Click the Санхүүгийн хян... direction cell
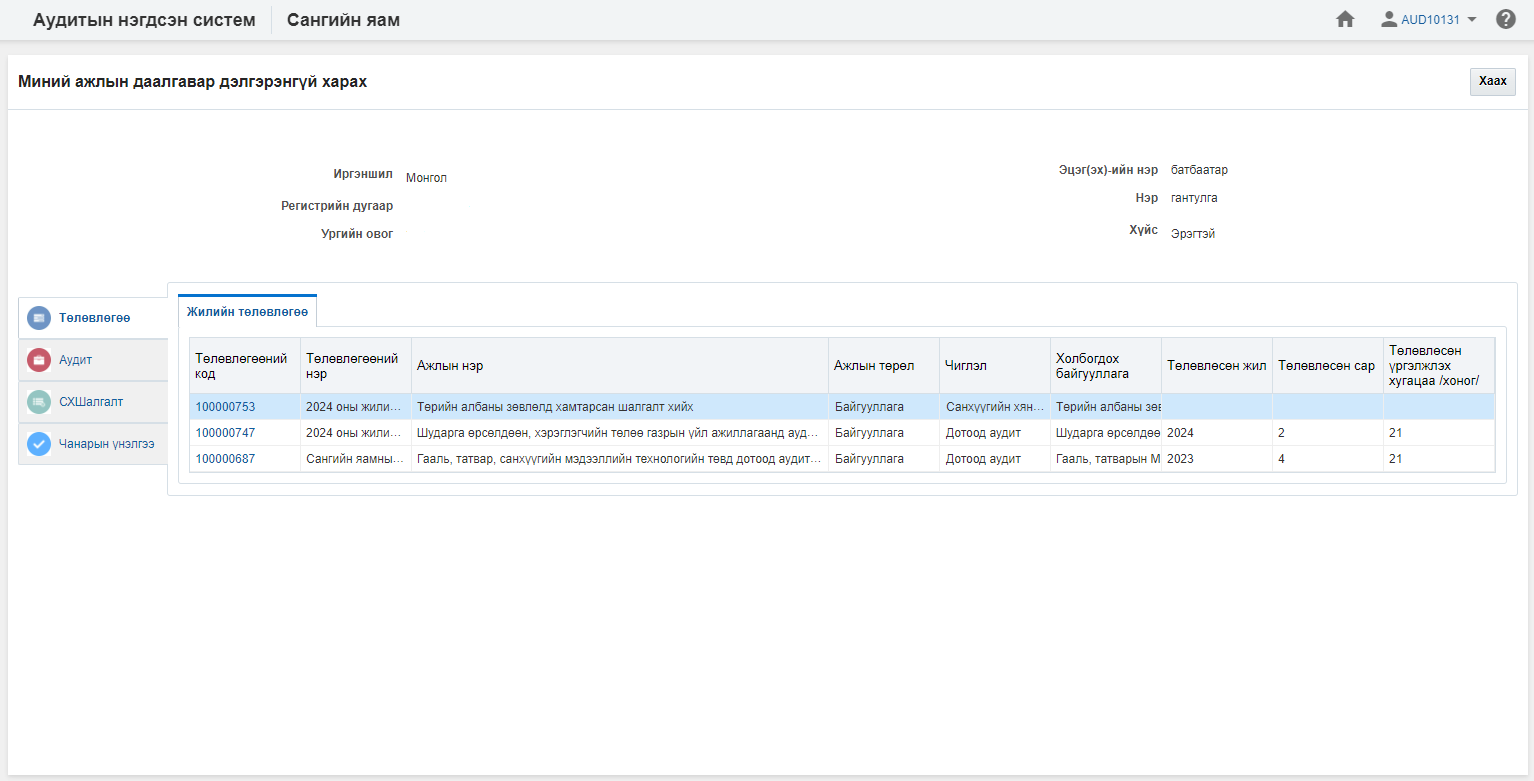Screen dimensions: 1534x781 (995, 407)
